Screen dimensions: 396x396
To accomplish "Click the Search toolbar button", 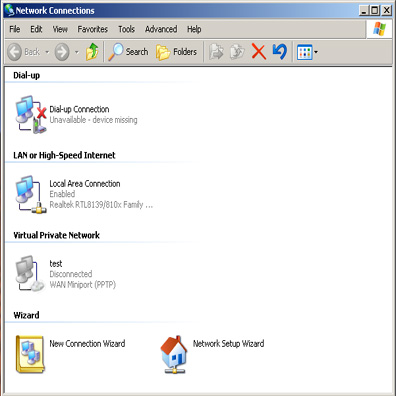I will [x=128, y=52].
